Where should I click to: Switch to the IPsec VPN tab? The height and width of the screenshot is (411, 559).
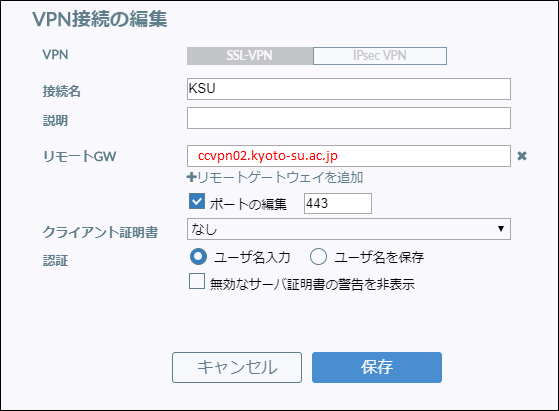[380, 56]
